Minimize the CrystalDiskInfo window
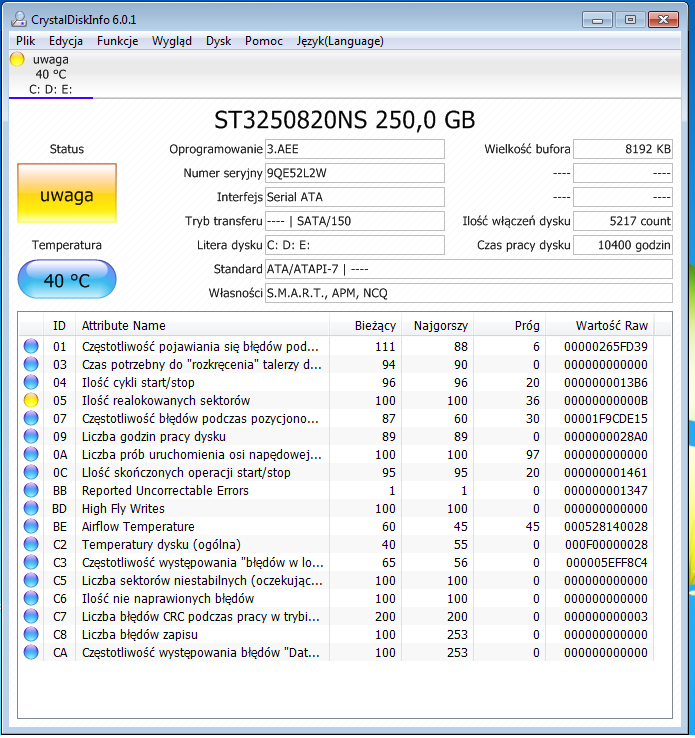Image resolution: width=695 pixels, height=738 pixels. click(597, 20)
